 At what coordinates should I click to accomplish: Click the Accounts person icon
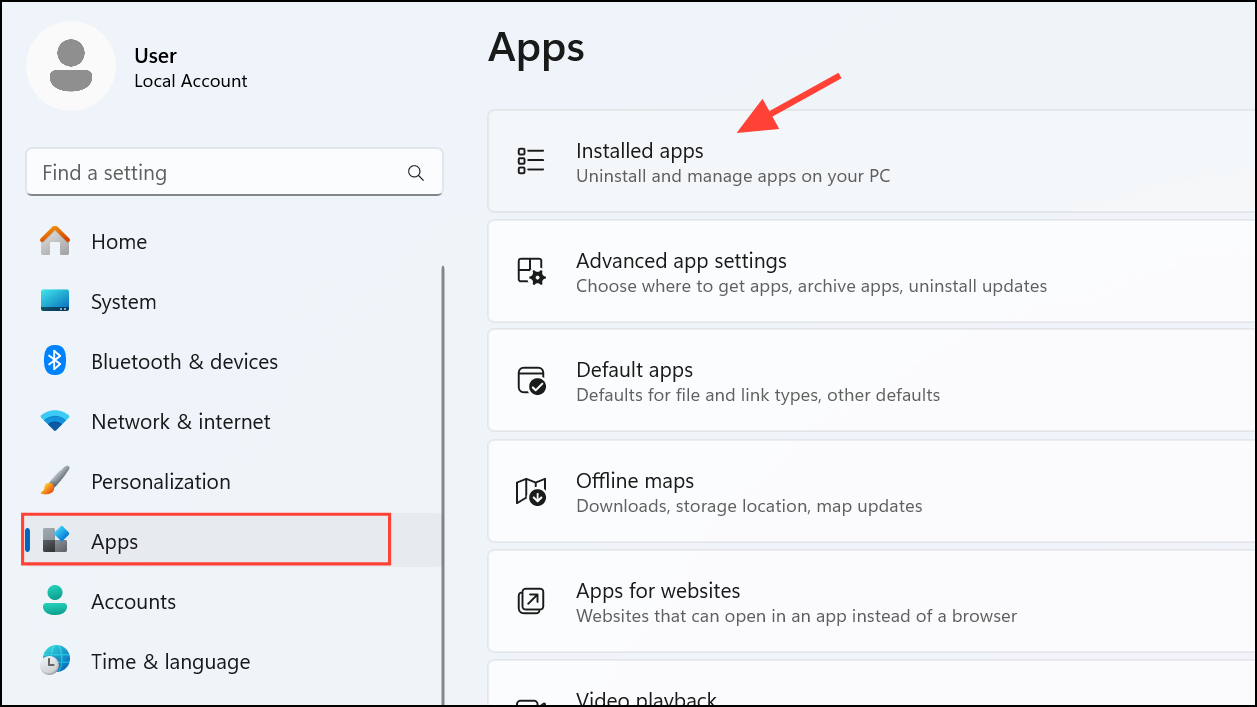click(x=55, y=601)
